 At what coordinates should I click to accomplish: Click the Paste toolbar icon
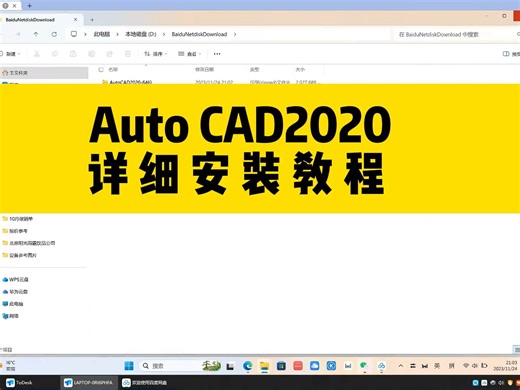[x=73, y=54]
